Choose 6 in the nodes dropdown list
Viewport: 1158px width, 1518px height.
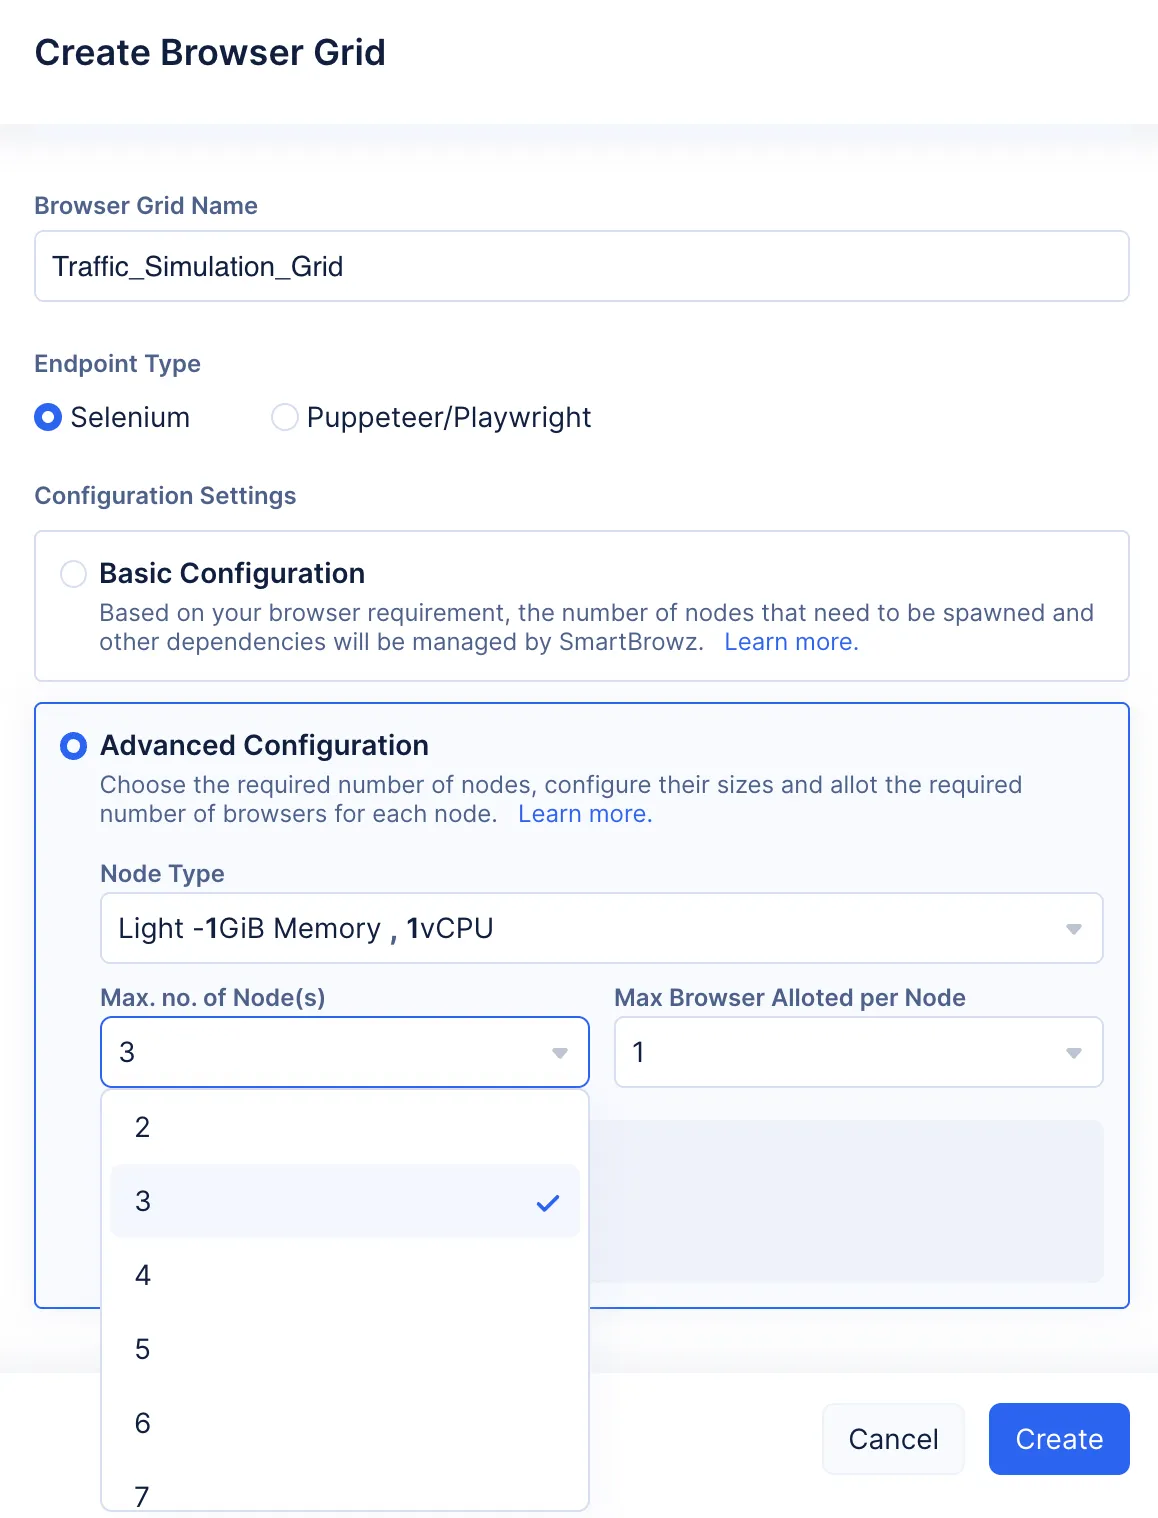[x=345, y=1423]
